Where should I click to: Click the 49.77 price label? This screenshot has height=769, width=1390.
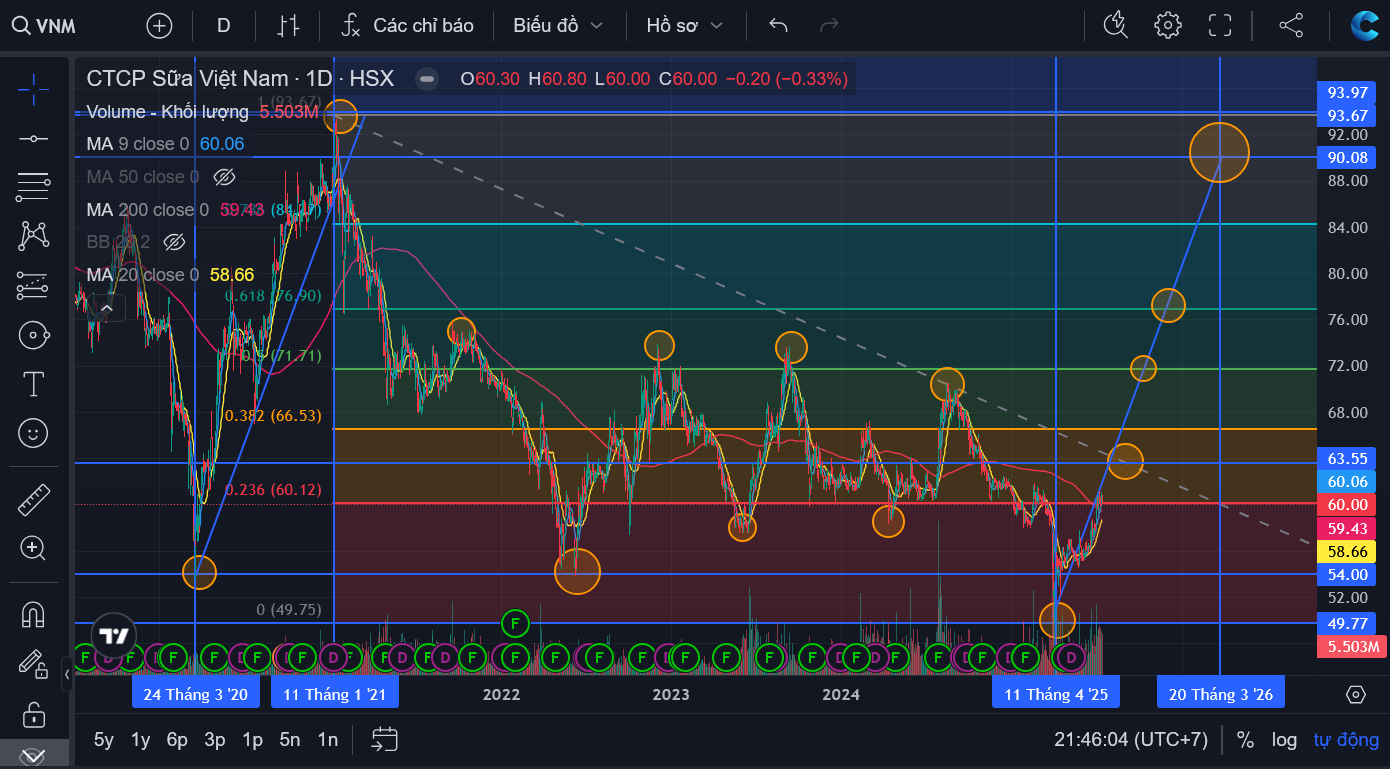[1347, 624]
